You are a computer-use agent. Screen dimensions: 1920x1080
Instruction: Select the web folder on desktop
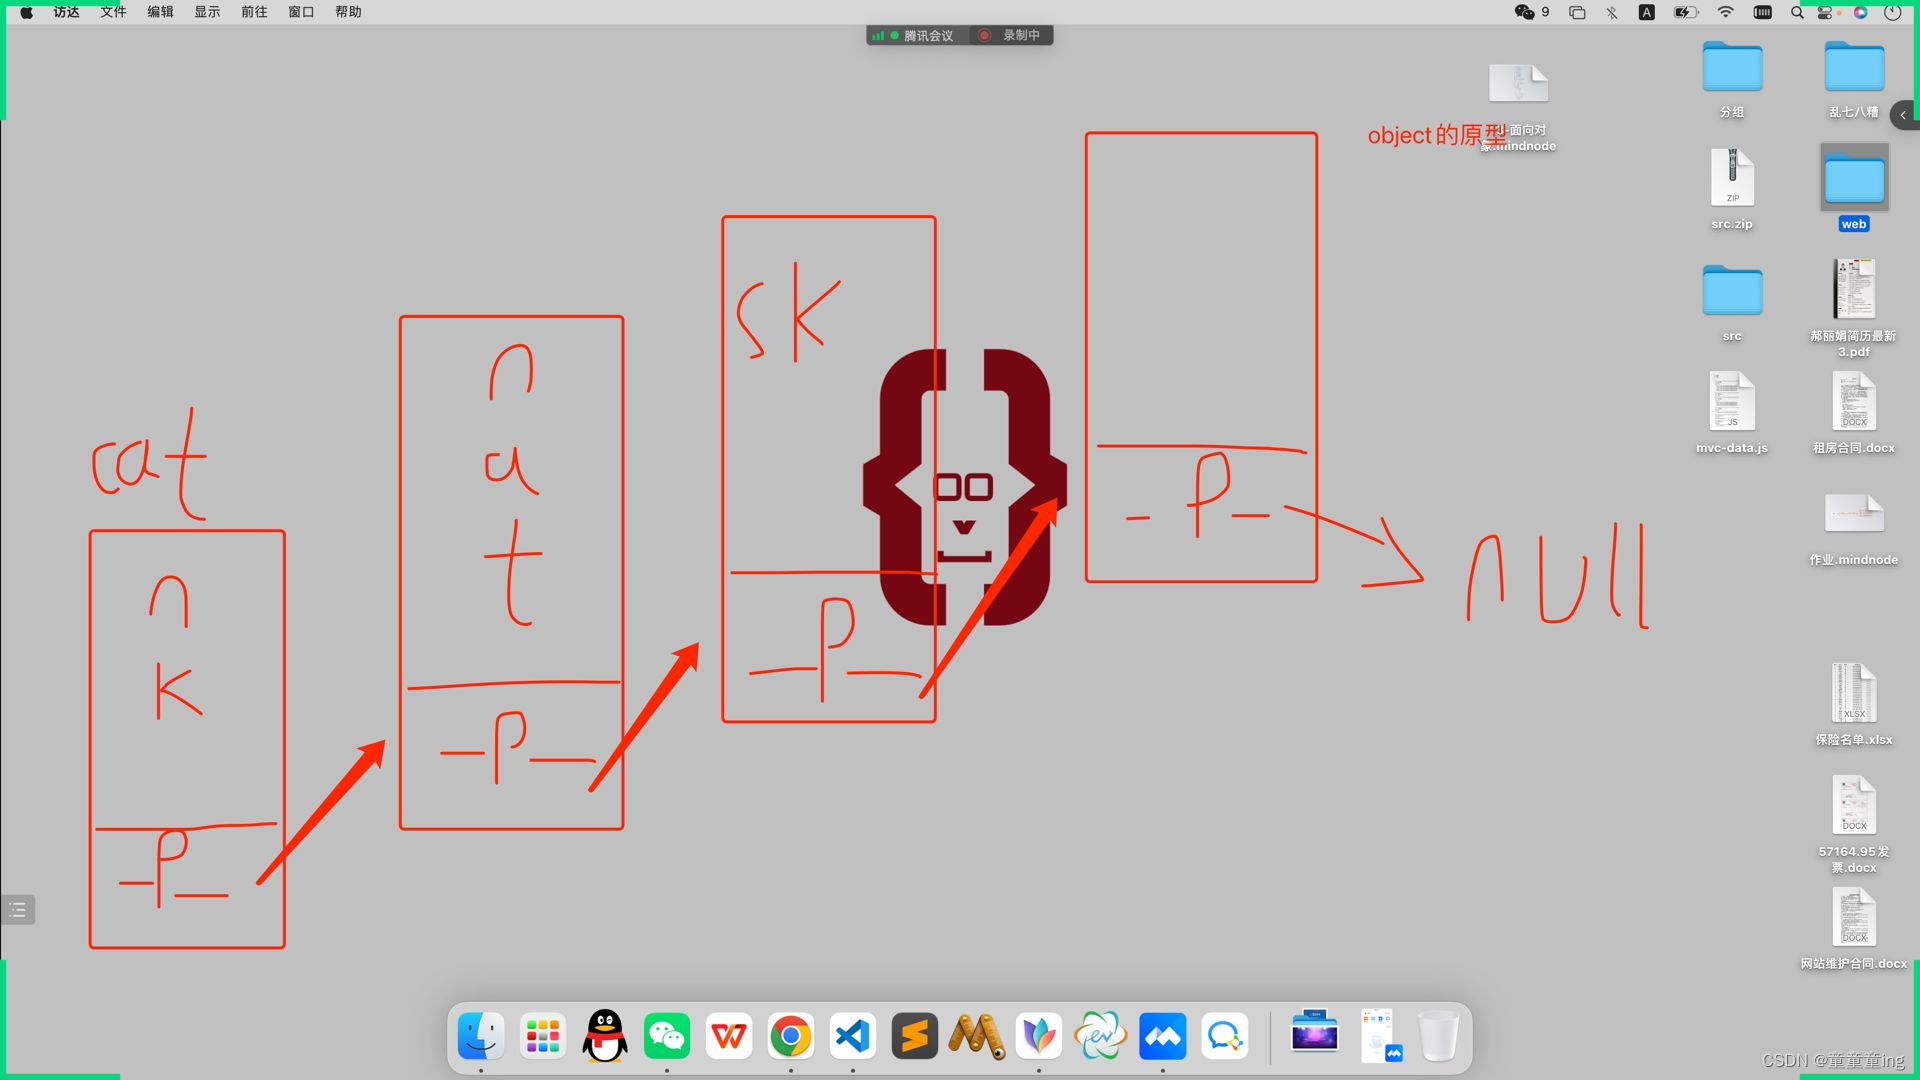1854,188
